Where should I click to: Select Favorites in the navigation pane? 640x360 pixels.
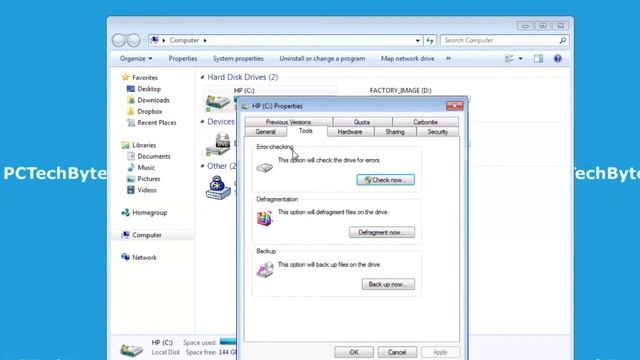click(x=145, y=78)
